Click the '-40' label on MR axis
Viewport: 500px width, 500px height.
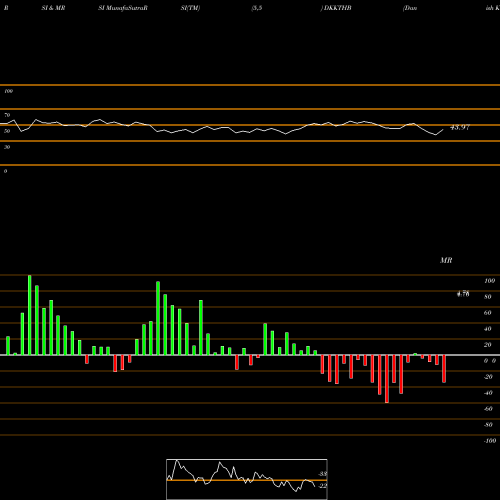pos(488,393)
